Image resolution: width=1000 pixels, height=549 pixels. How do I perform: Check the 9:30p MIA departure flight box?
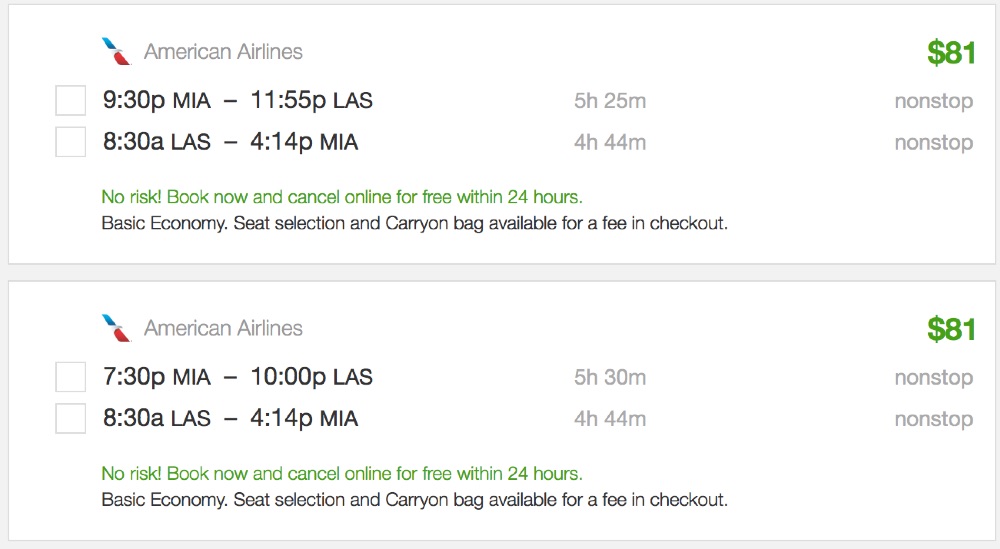pyautogui.click(x=70, y=101)
